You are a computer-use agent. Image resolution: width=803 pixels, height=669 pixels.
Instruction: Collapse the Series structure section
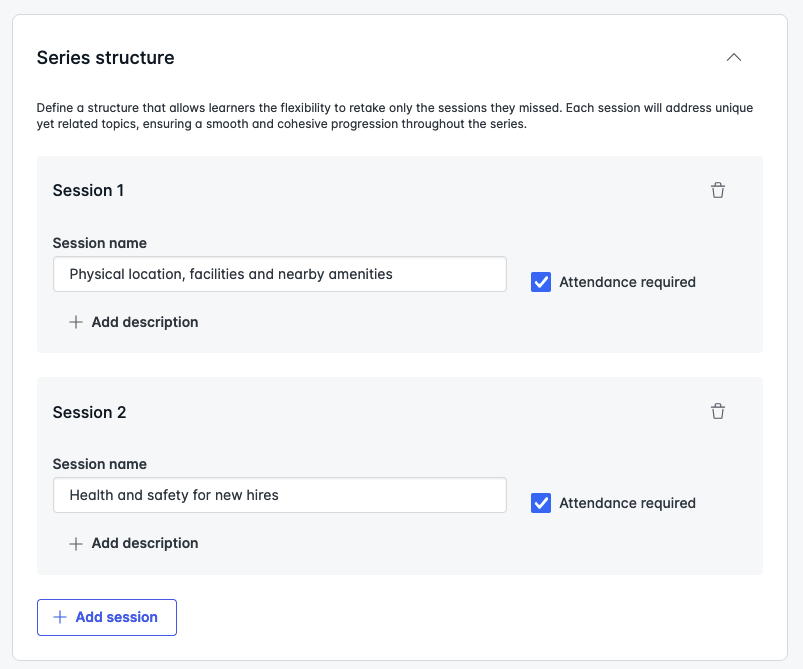tap(733, 57)
